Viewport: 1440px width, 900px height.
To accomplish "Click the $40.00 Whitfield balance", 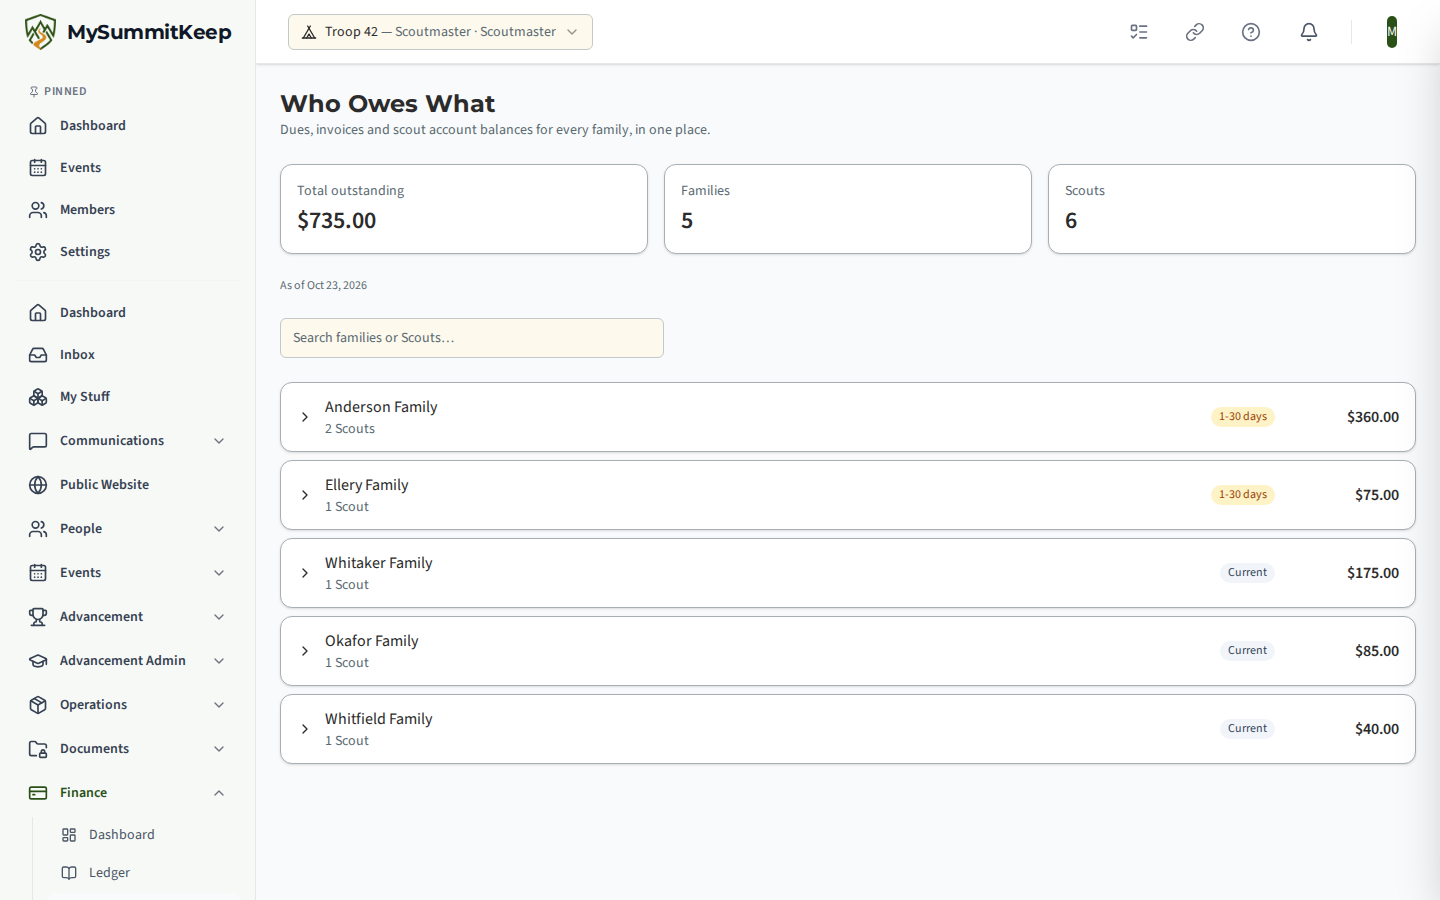I will coord(1377,729).
